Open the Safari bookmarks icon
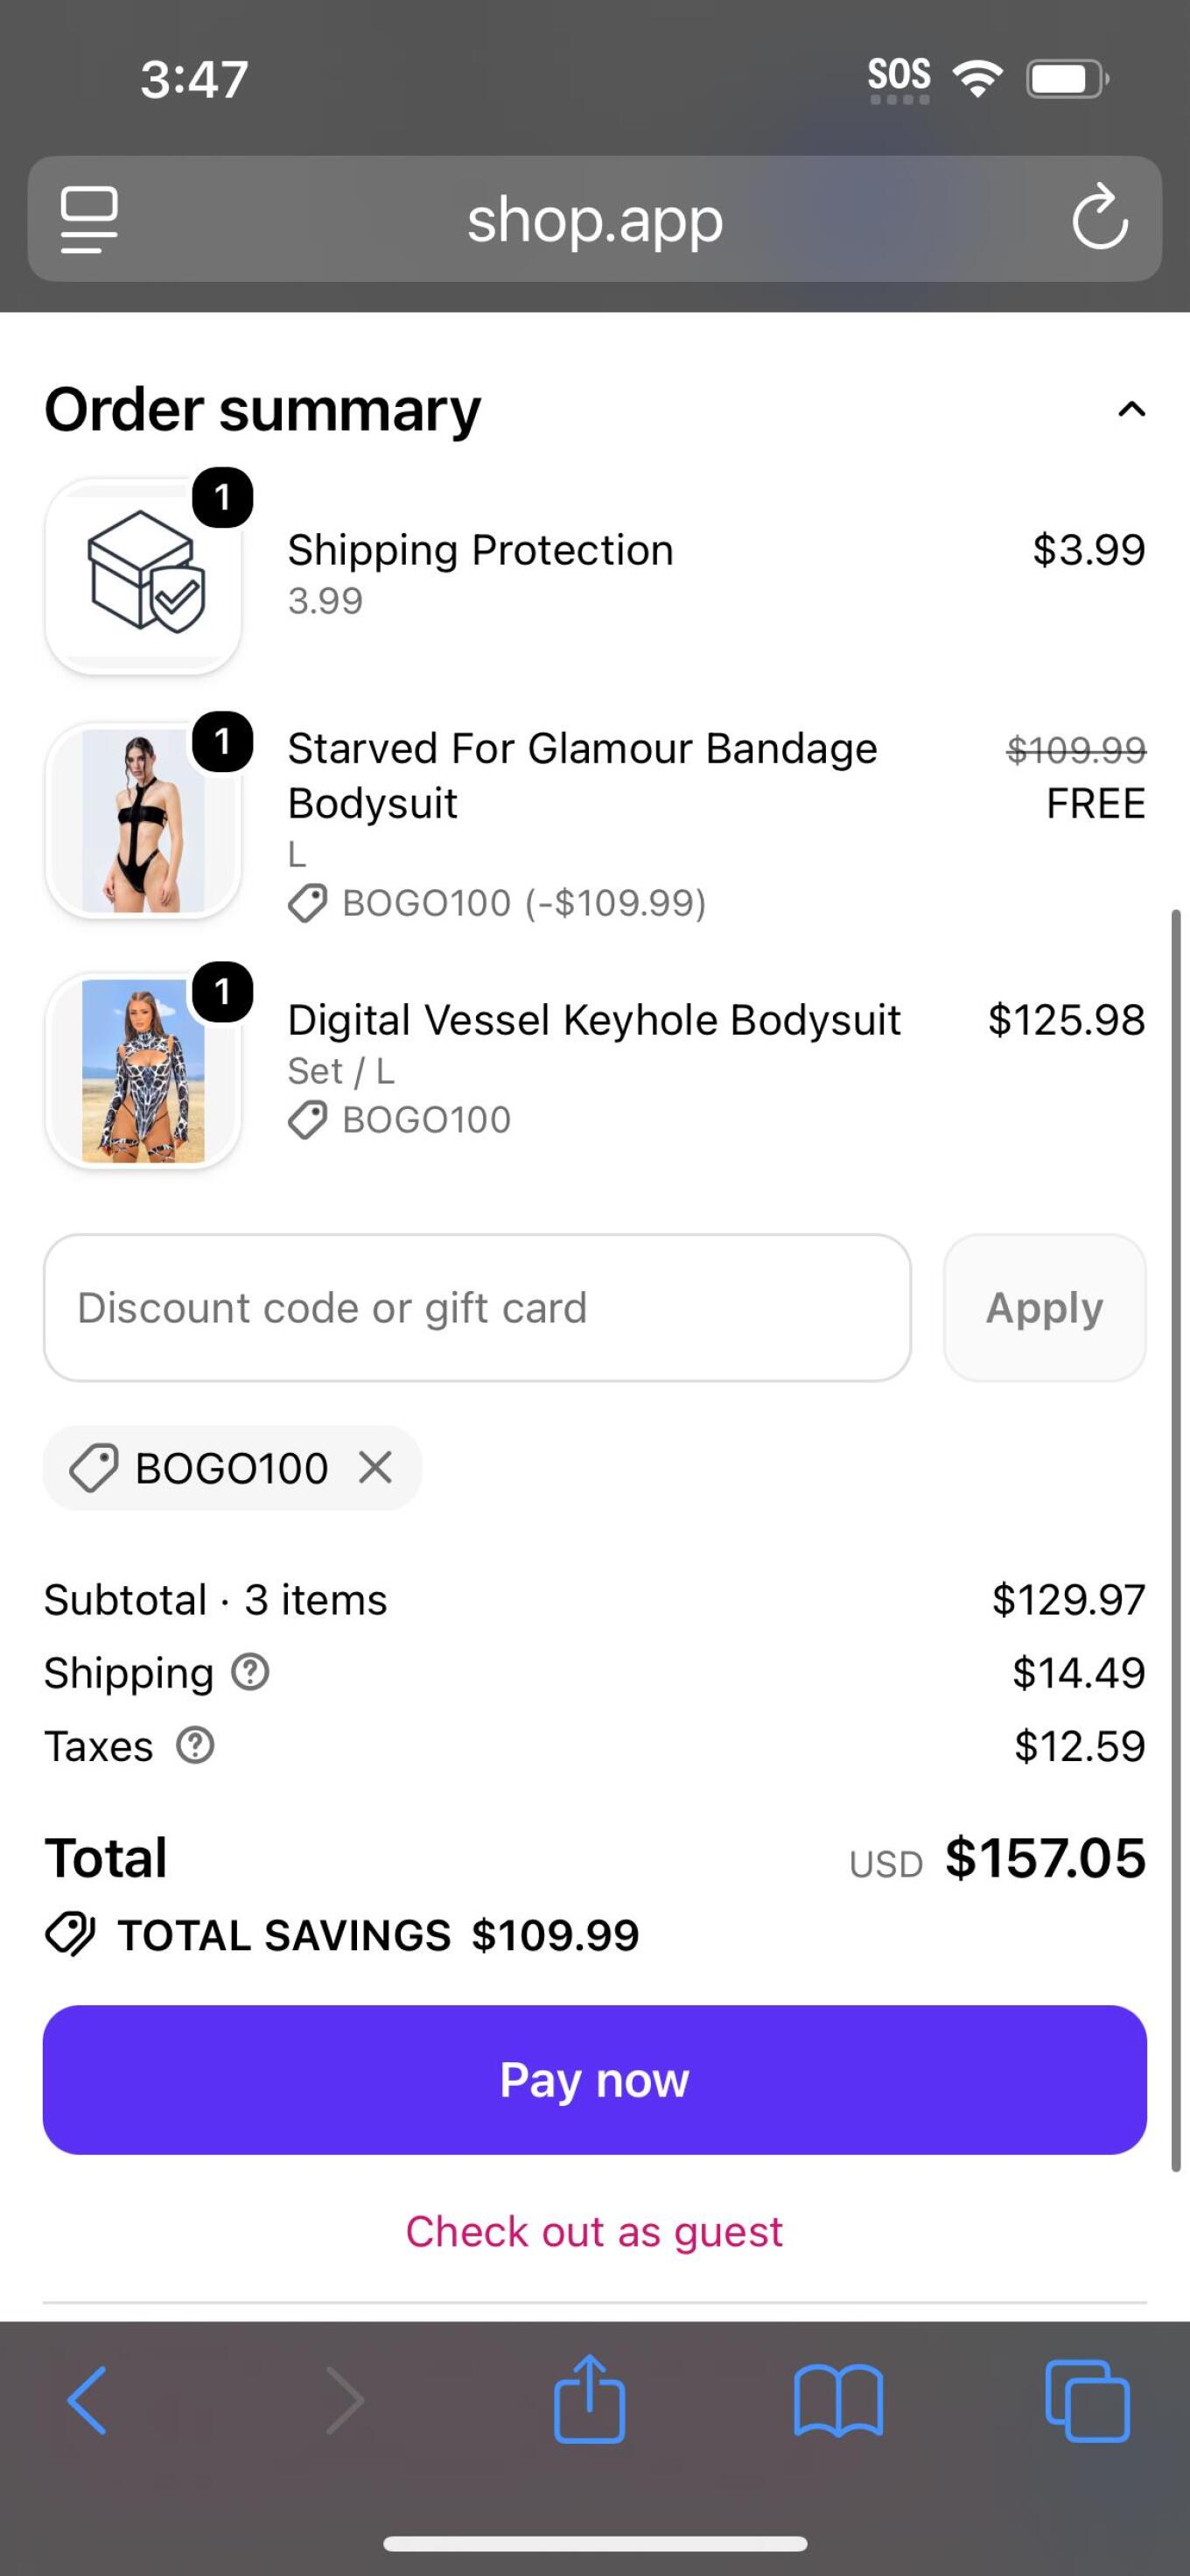This screenshot has width=1190, height=2576. (838, 2400)
